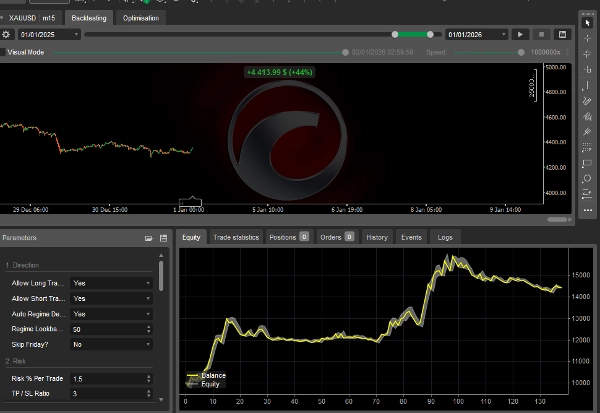
Task: Click the Equity legend entry
Action: point(204,384)
